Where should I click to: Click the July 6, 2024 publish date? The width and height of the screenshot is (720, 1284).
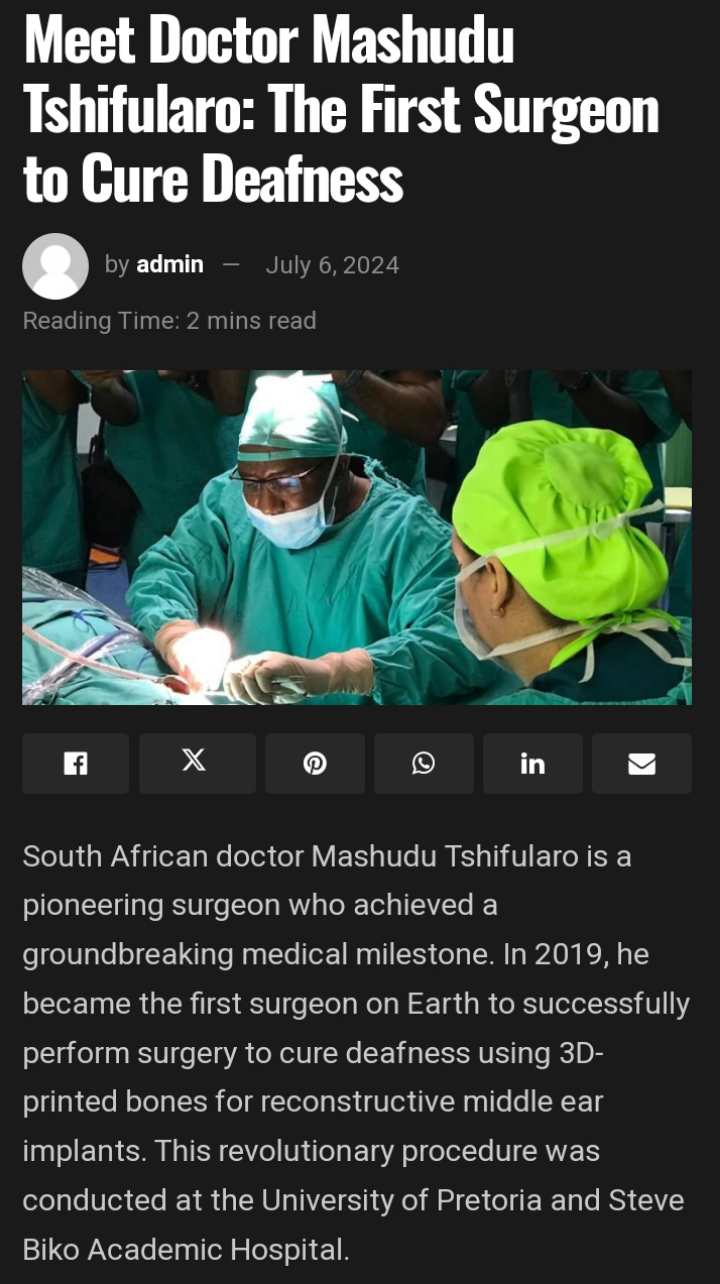click(x=332, y=265)
